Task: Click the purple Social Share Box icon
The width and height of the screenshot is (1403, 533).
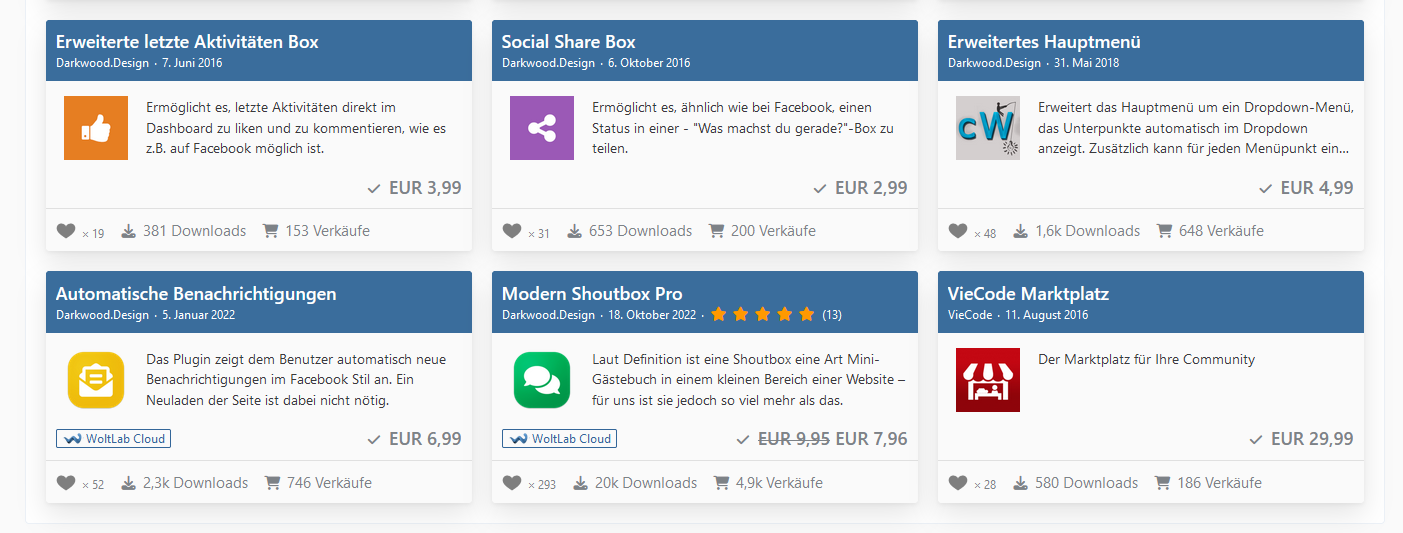Action: tap(542, 128)
